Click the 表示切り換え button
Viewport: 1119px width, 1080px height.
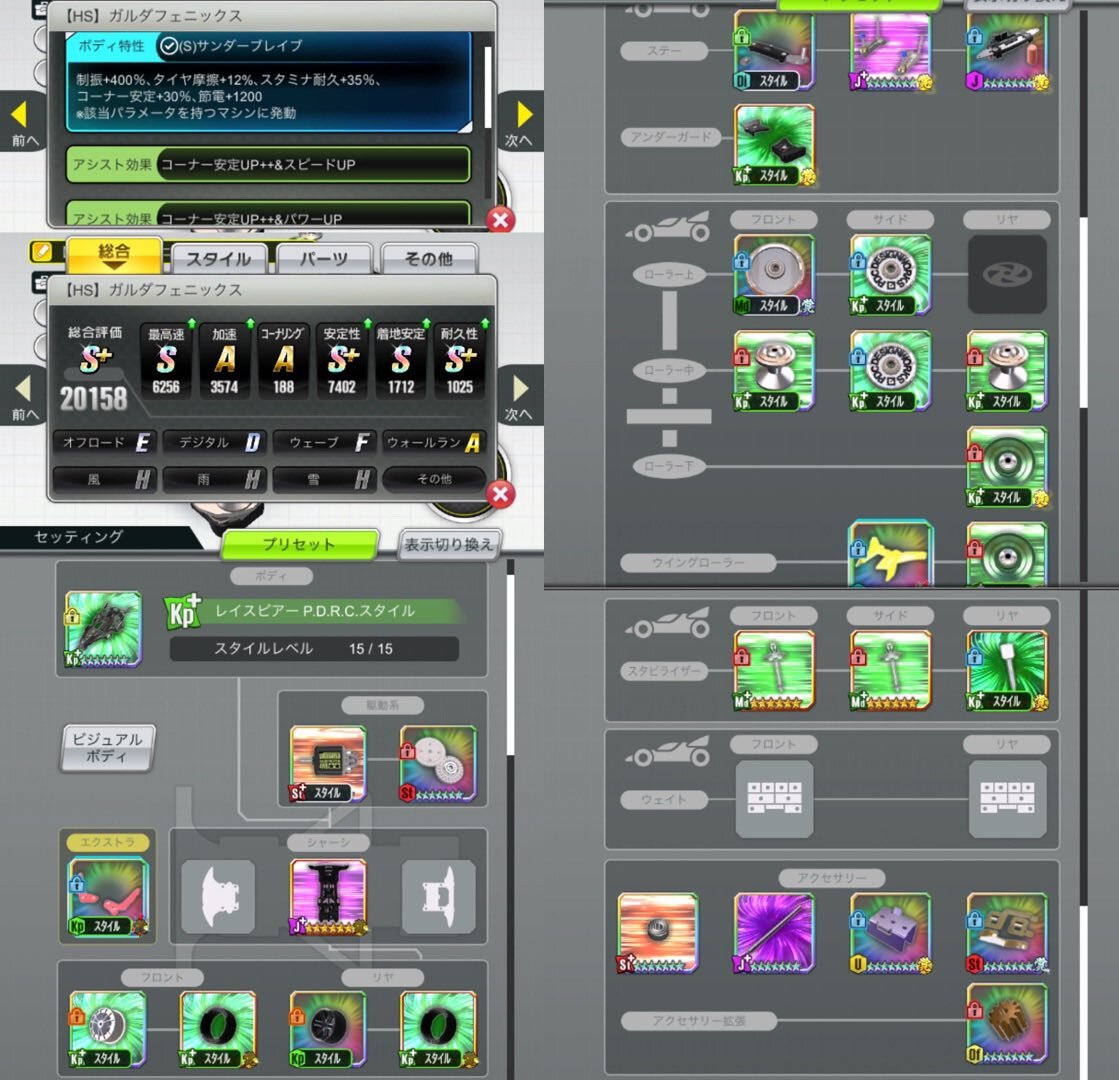tap(449, 545)
